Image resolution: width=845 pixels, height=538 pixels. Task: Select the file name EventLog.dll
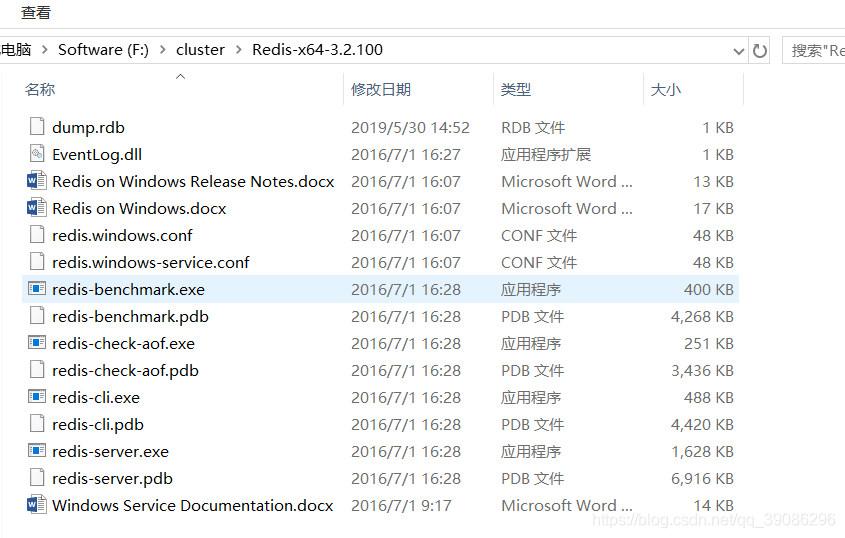click(97, 155)
